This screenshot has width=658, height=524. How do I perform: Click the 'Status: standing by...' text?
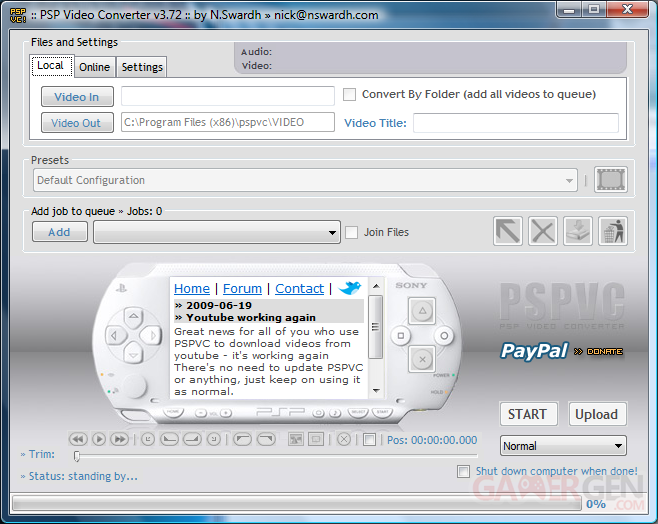pyautogui.click(x=83, y=477)
